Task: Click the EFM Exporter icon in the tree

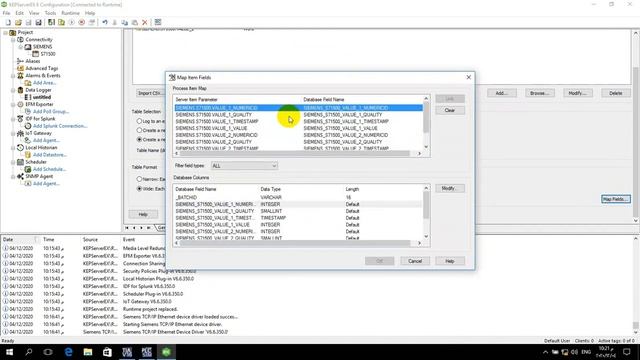Action: (x=20, y=104)
